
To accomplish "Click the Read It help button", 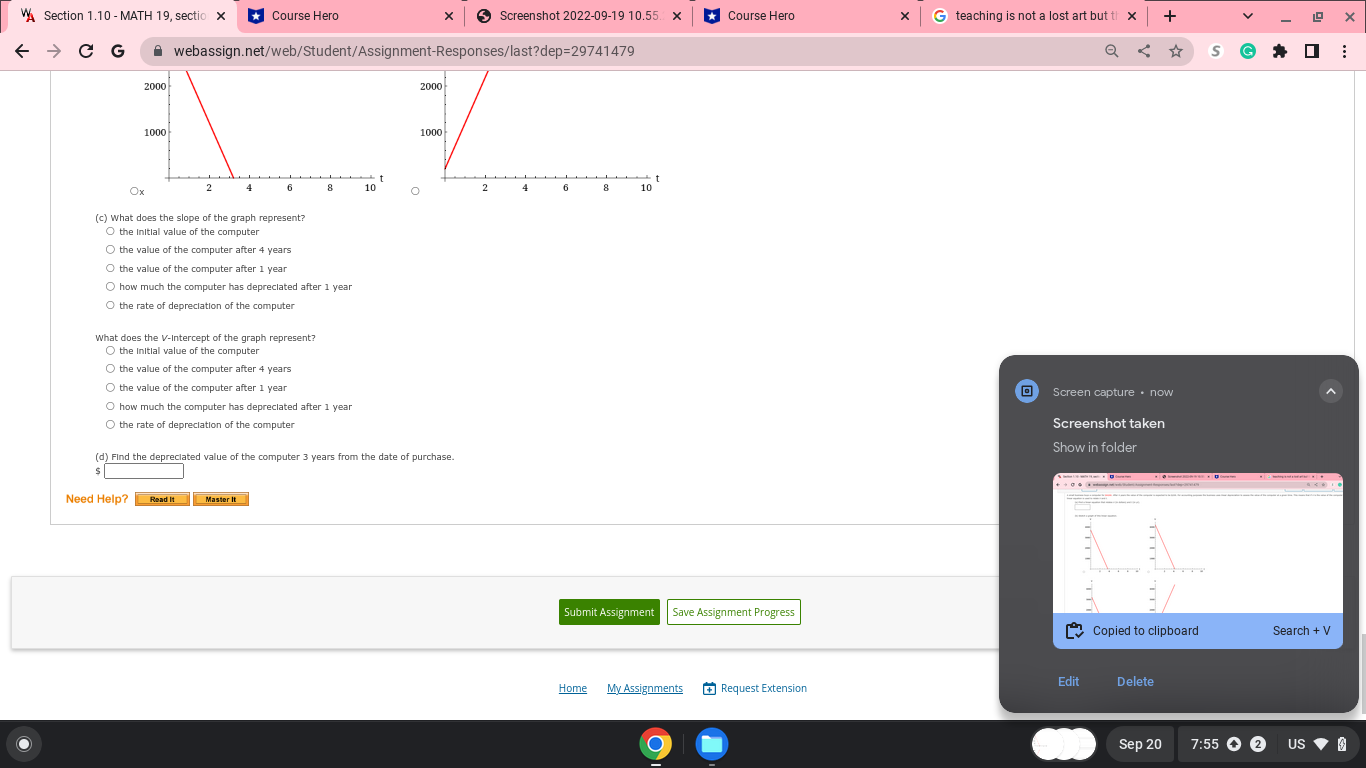I will coord(161,498).
